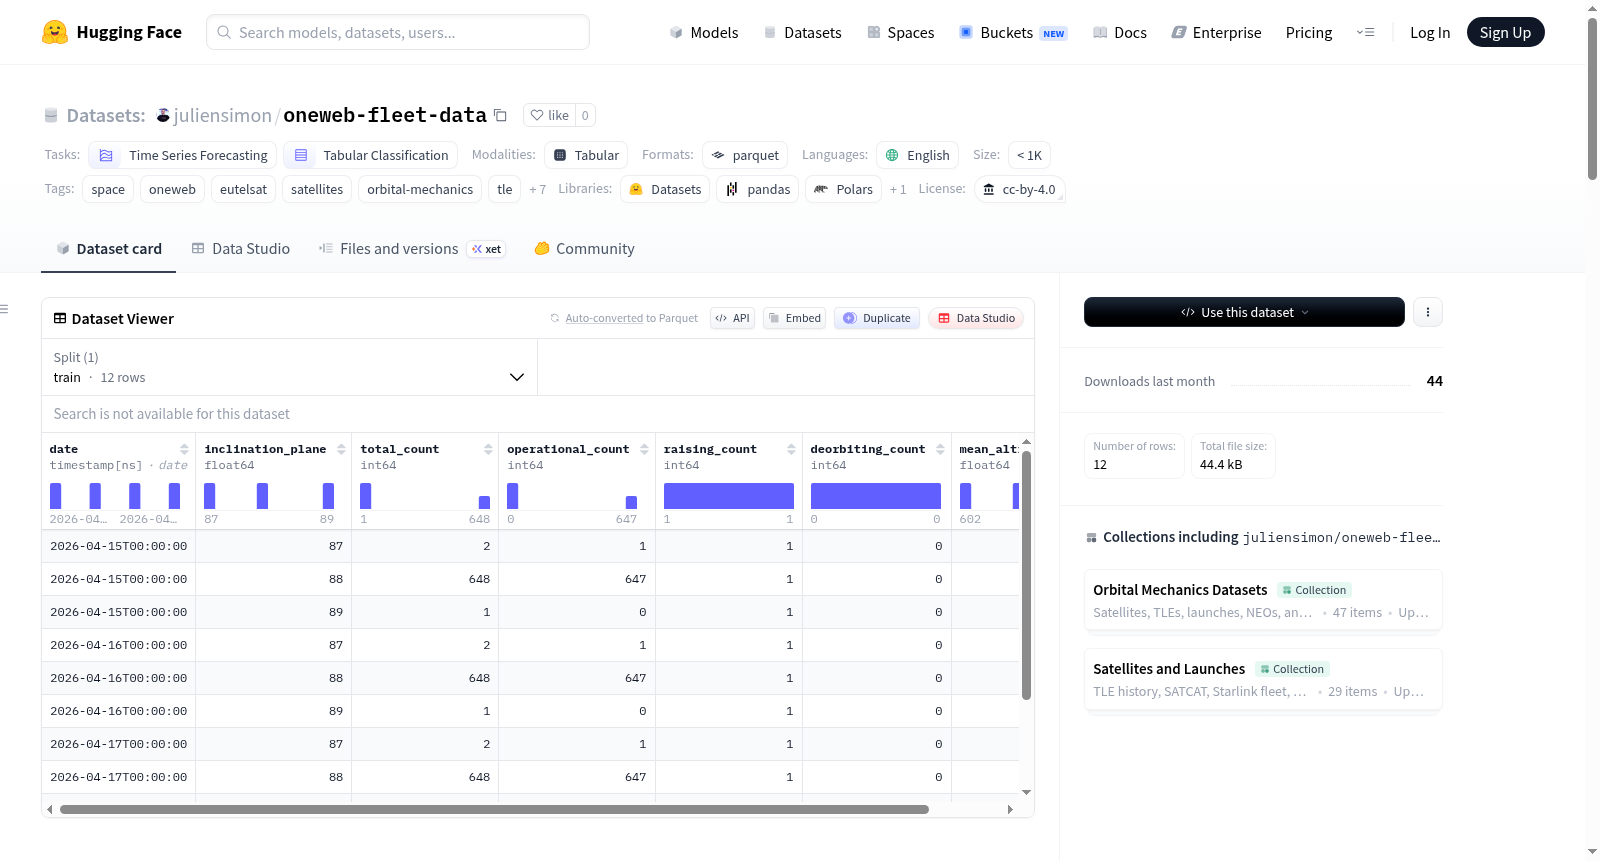
Task: Click the Sign Up button
Action: 1505,32
